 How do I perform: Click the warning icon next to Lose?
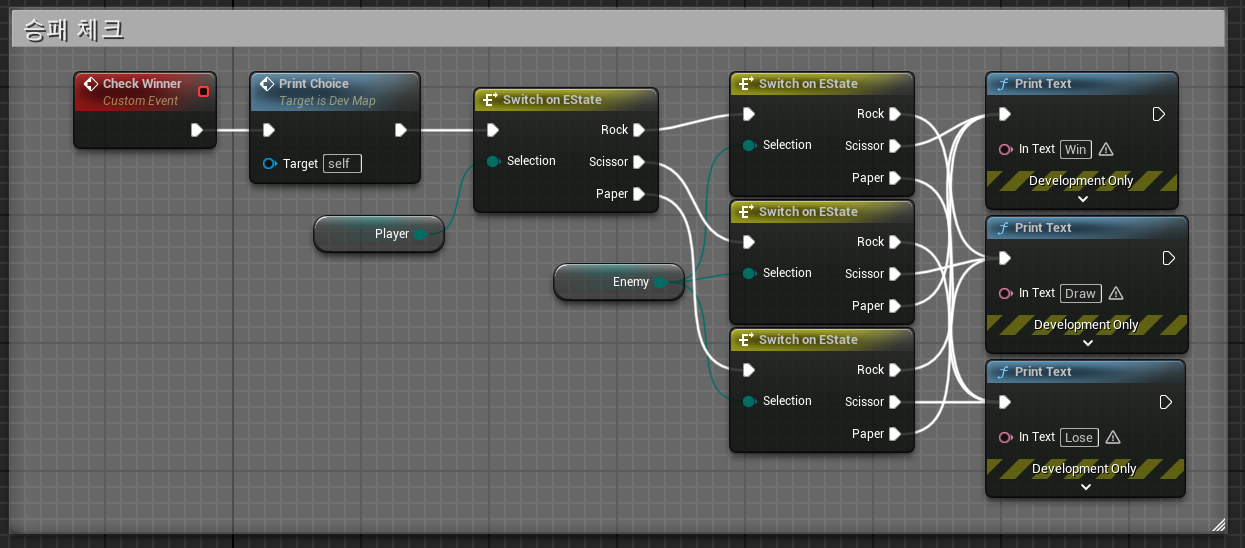tap(1113, 437)
